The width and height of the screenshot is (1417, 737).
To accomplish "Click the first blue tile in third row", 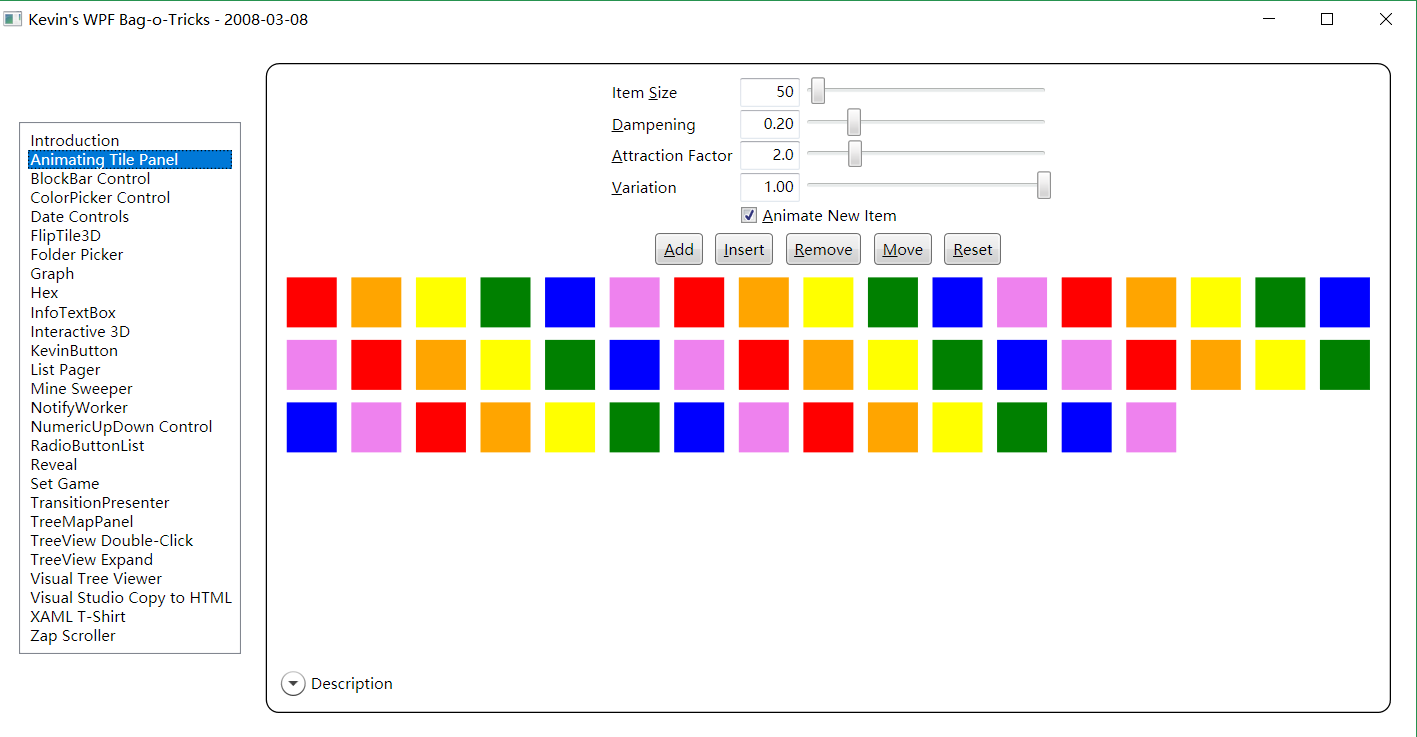I will [x=312, y=427].
